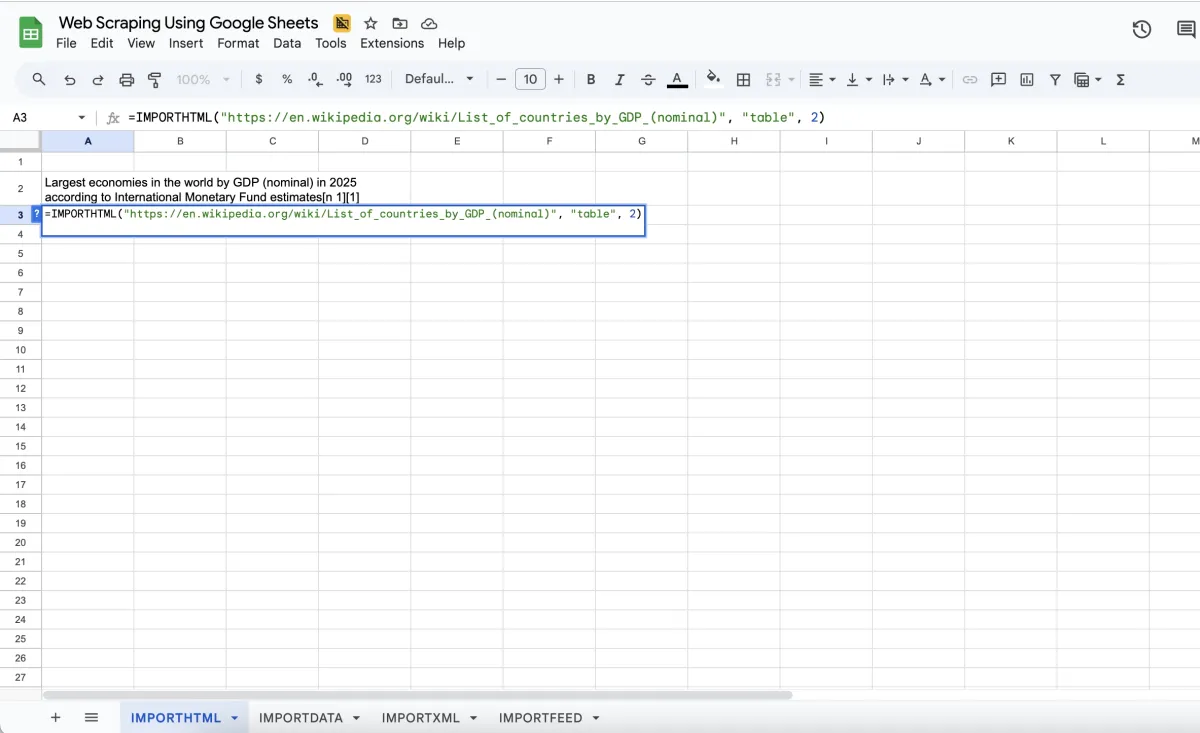1200x733 pixels.
Task: Select row 10 header
Action: pyautogui.click(x=20, y=349)
